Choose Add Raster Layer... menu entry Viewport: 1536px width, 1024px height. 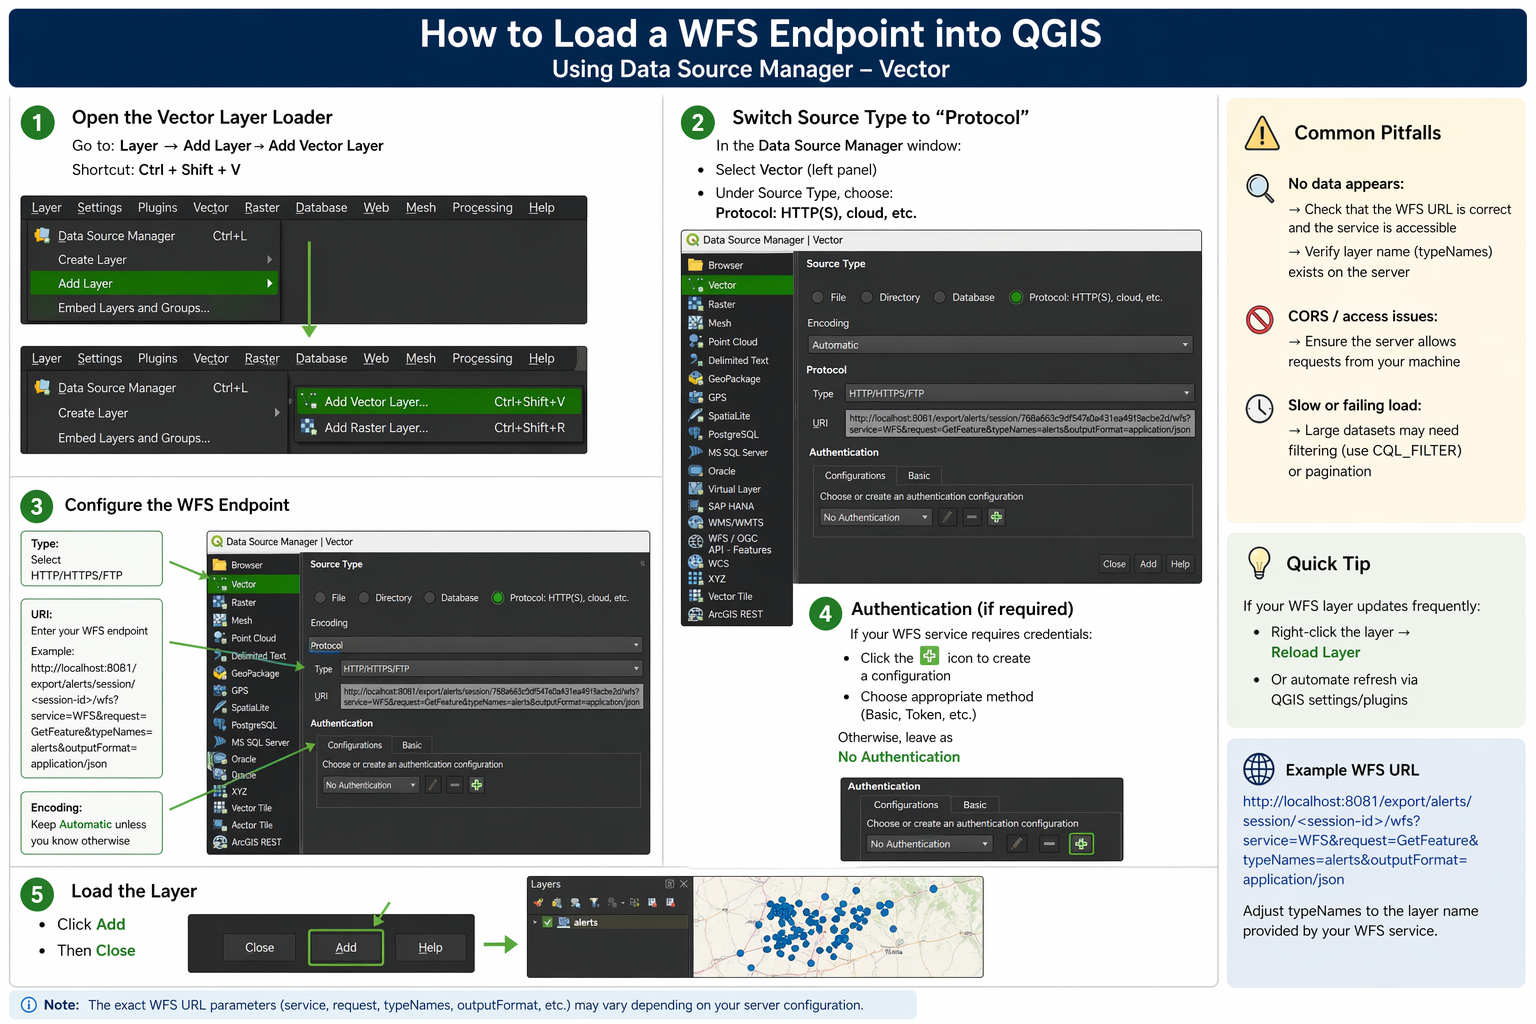[x=437, y=428]
